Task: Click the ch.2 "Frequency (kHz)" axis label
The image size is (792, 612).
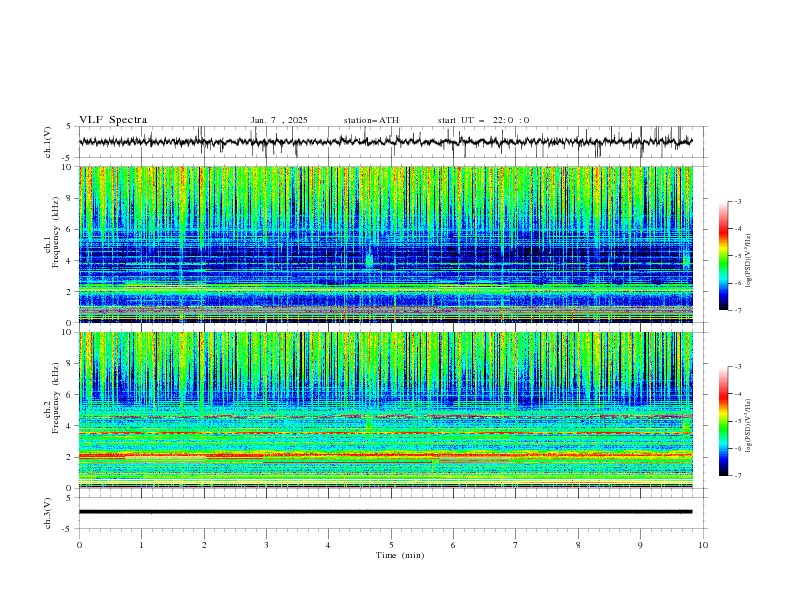Action: click(x=54, y=397)
